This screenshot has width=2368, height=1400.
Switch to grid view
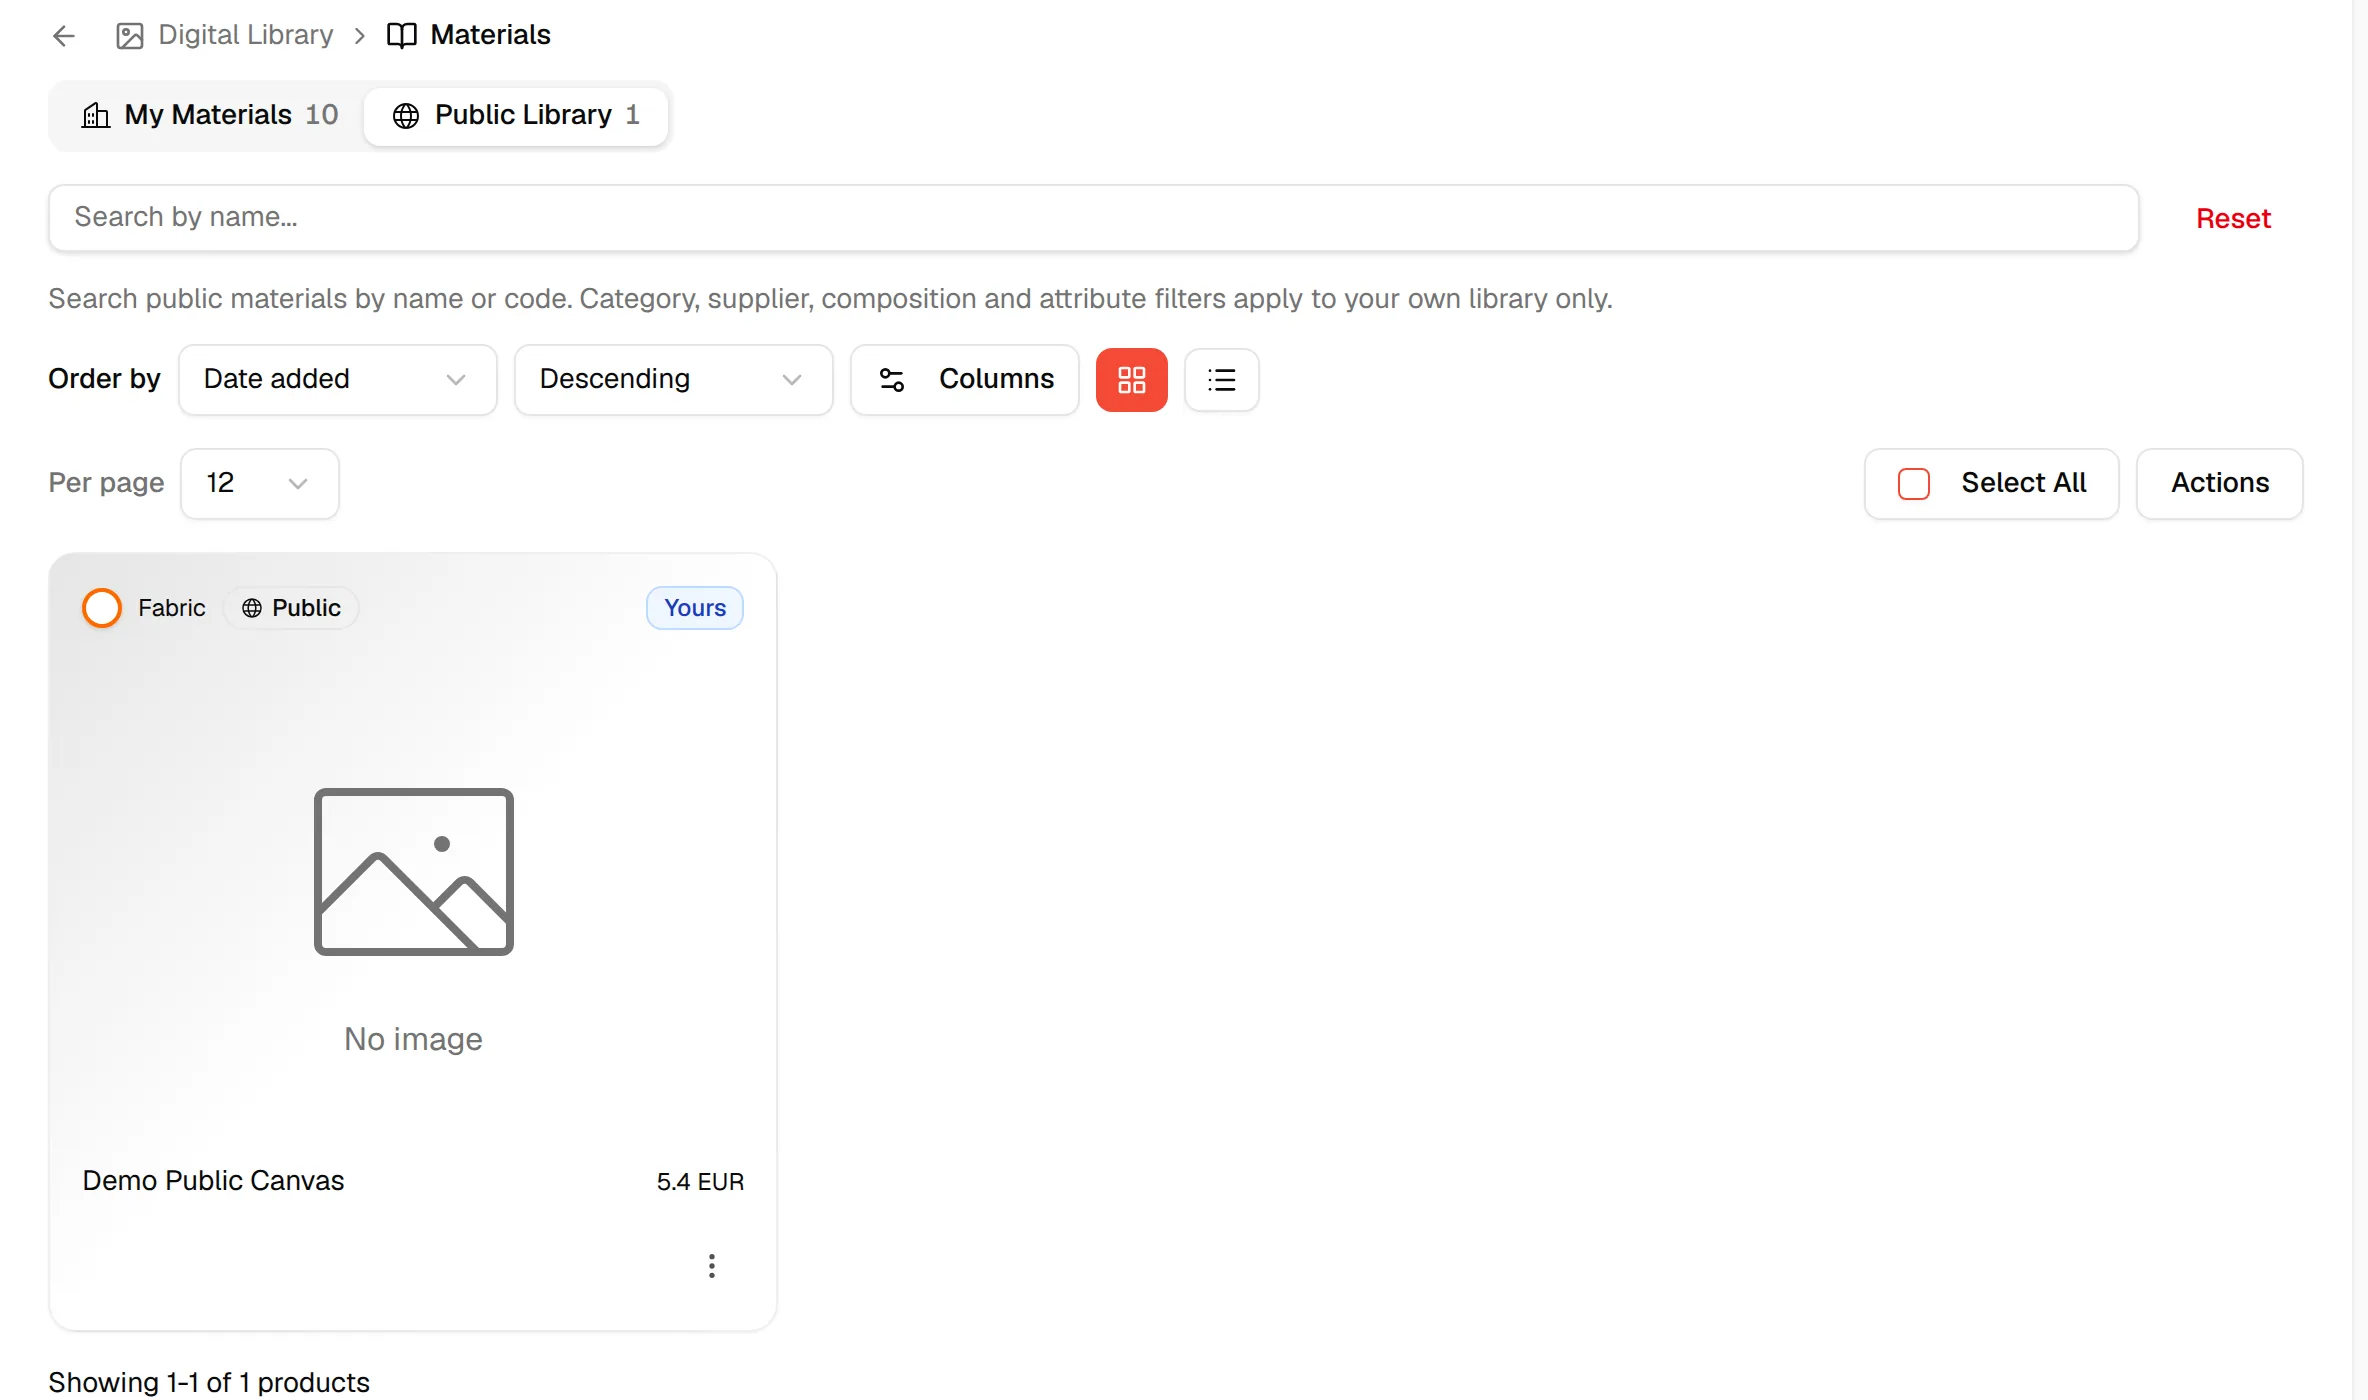click(1132, 380)
